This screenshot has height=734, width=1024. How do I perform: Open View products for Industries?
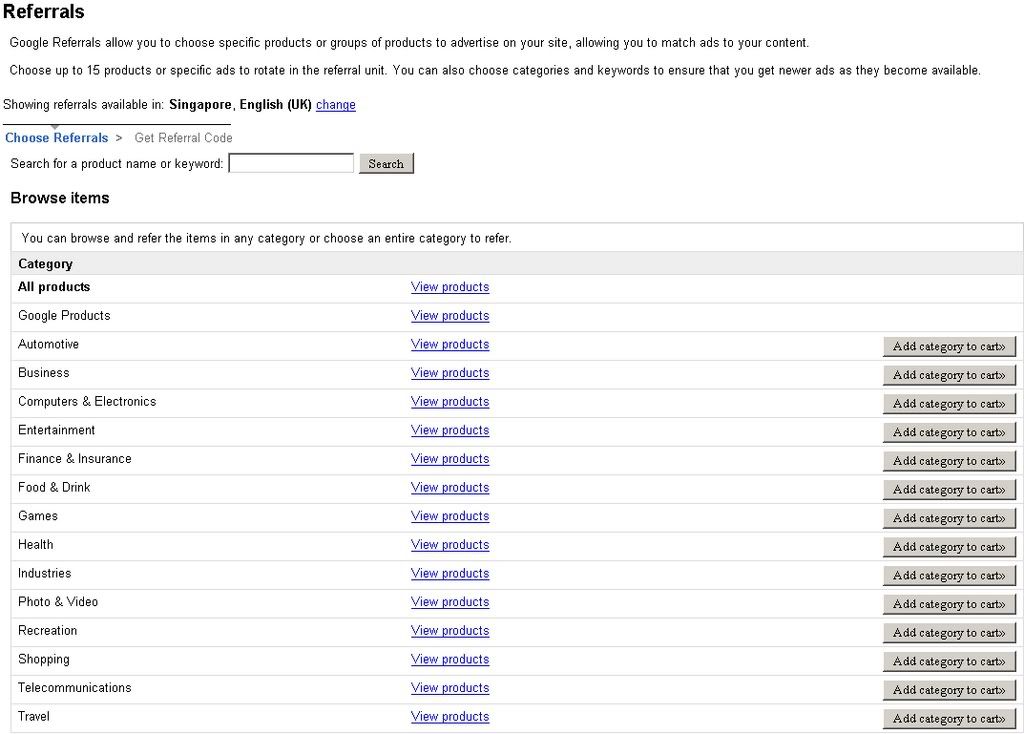[x=450, y=573]
